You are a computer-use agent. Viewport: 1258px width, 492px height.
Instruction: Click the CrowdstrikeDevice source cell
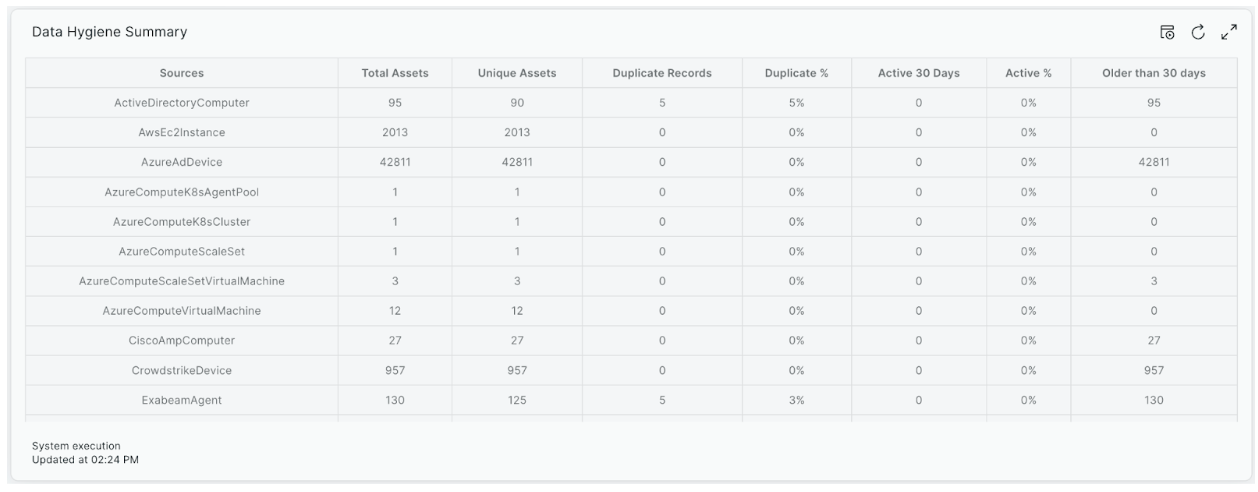click(x=182, y=370)
